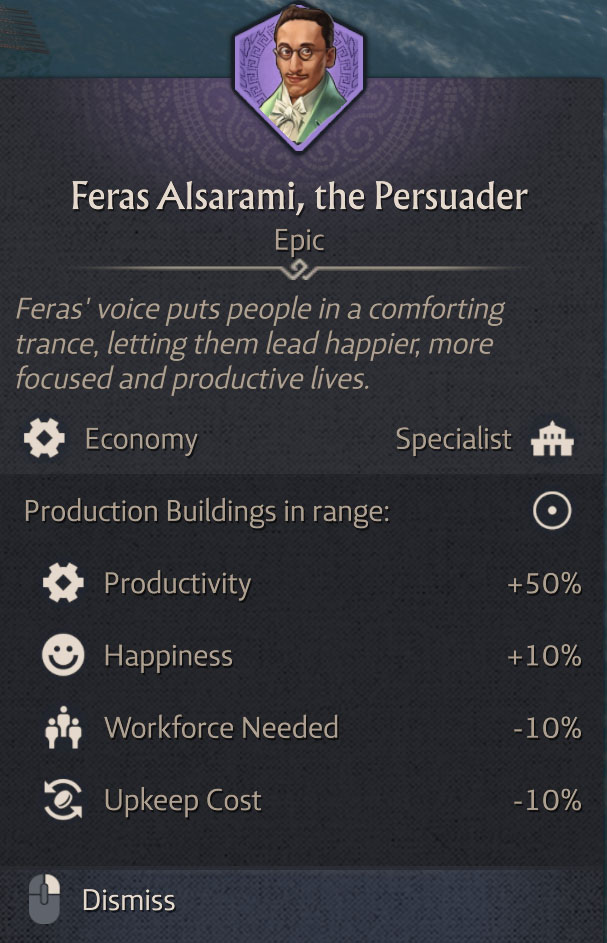Click the Productivity +50% value
Screen dimensions: 607x943
pyautogui.click(x=543, y=584)
